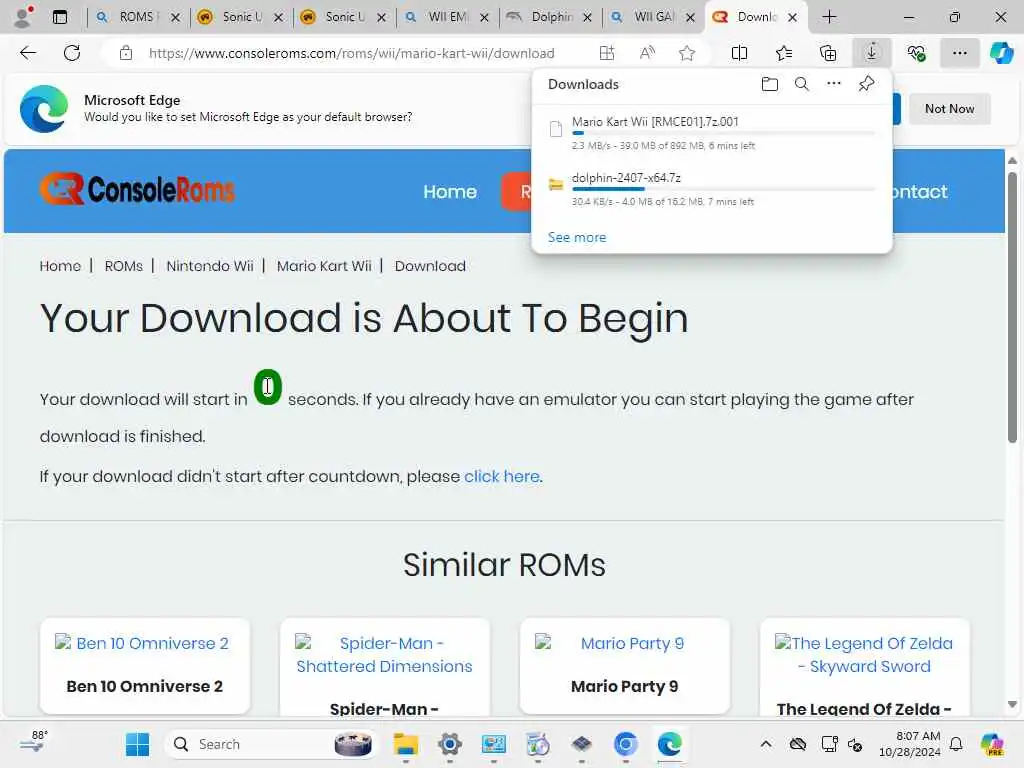Switch to ROMS search tab
Image resolution: width=1024 pixels, height=768 pixels.
tap(138, 17)
